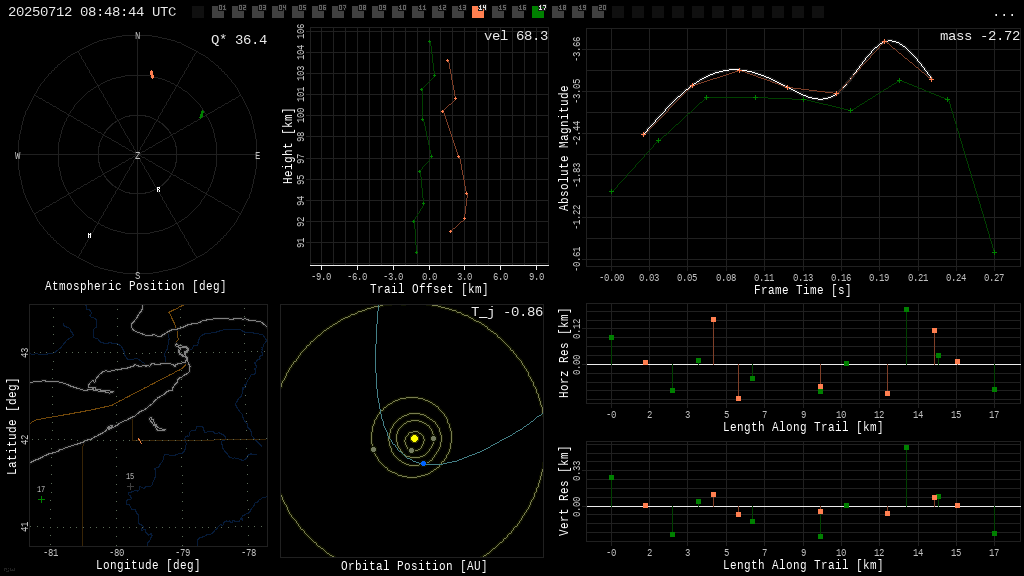Click the vel 68.3 velocity readout
The width and height of the screenshot is (1024, 576).
click(515, 37)
